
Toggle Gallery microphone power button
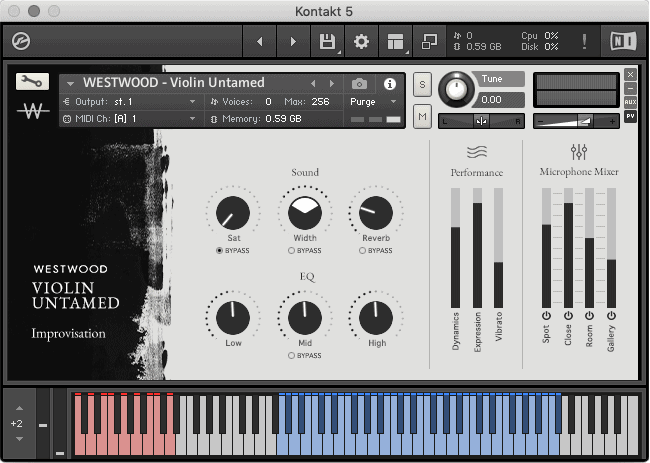tap(611, 316)
